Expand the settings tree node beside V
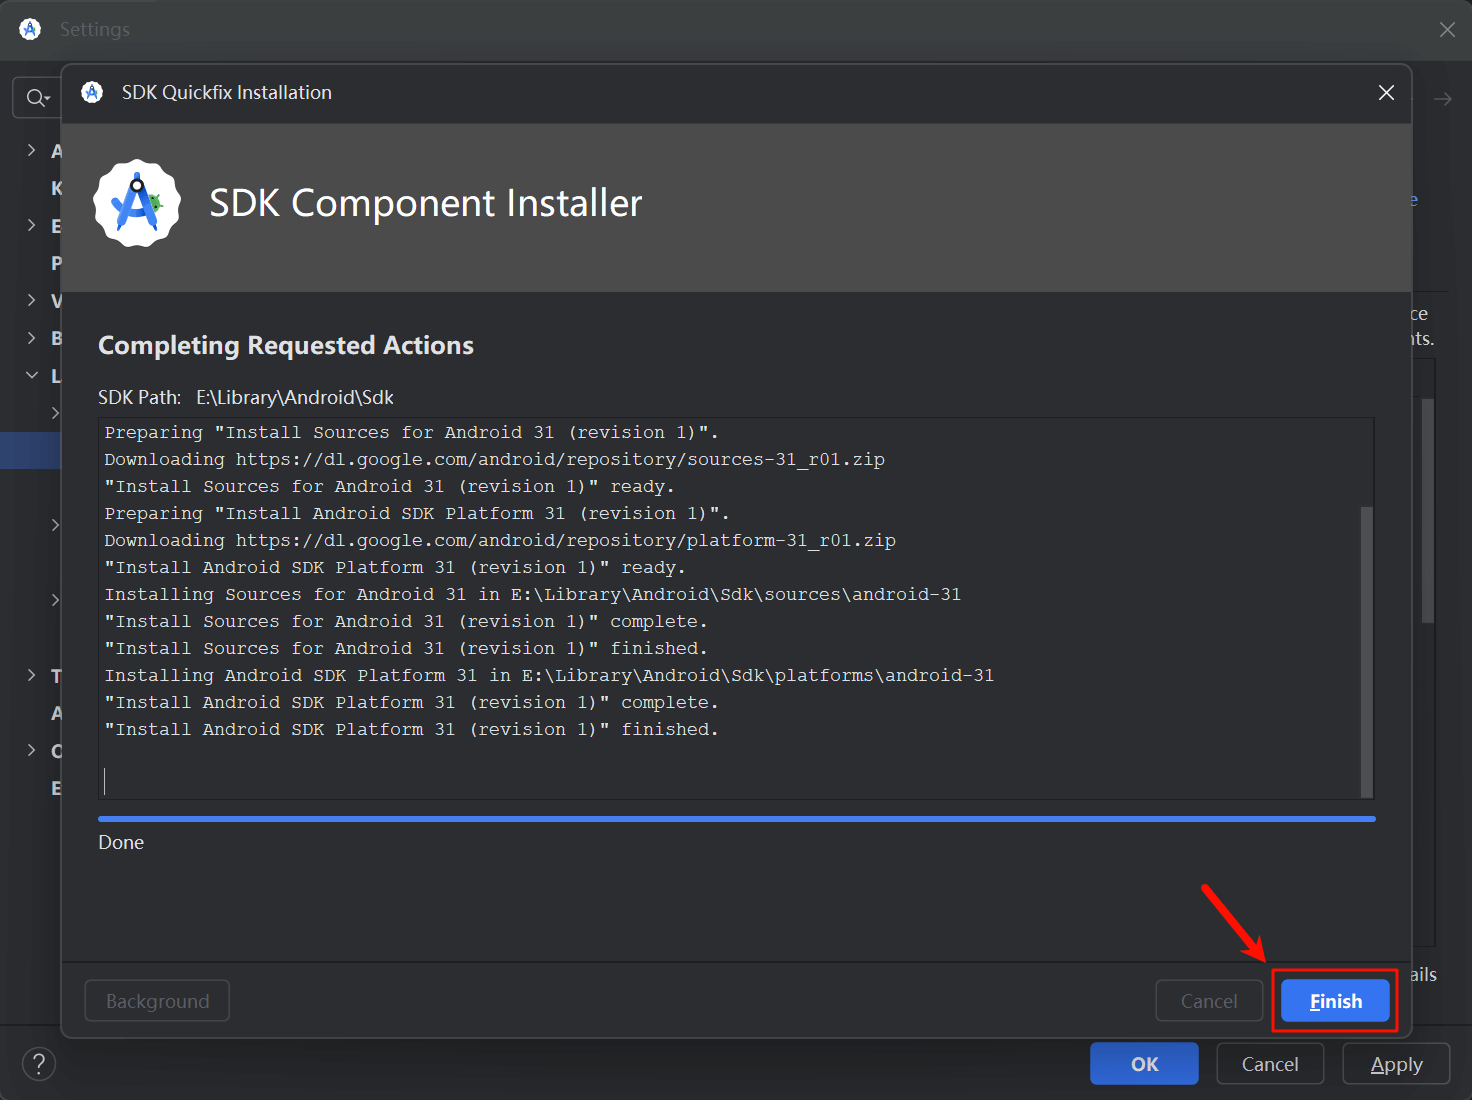1472x1100 pixels. [x=32, y=300]
